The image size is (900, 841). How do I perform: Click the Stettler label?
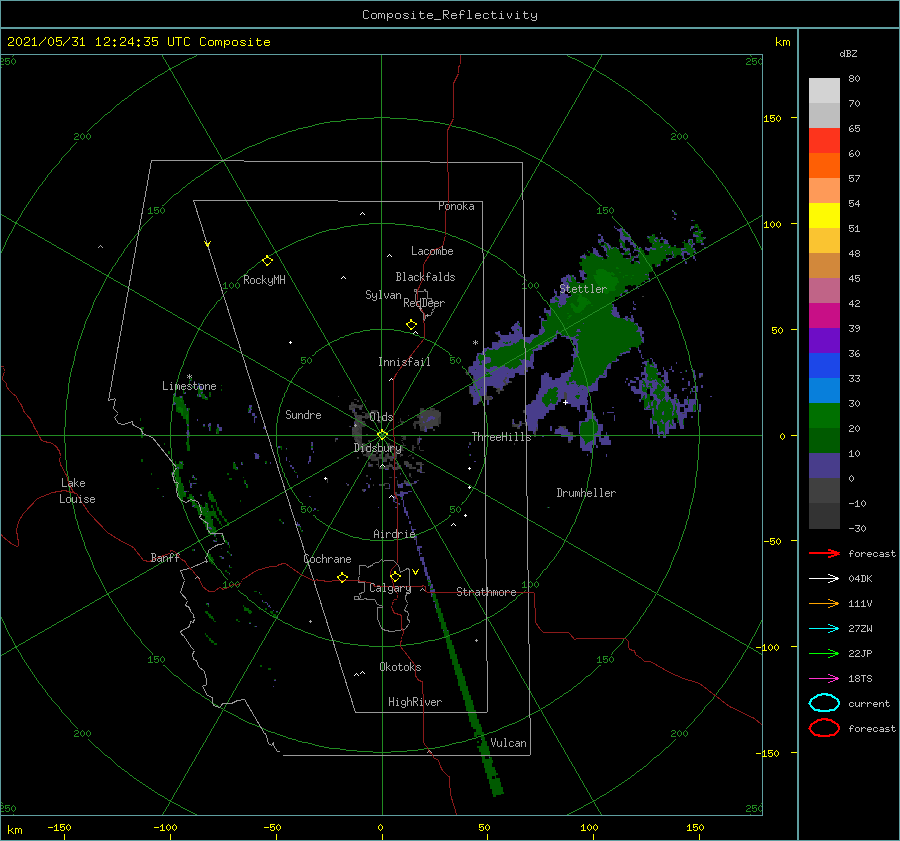point(583,289)
